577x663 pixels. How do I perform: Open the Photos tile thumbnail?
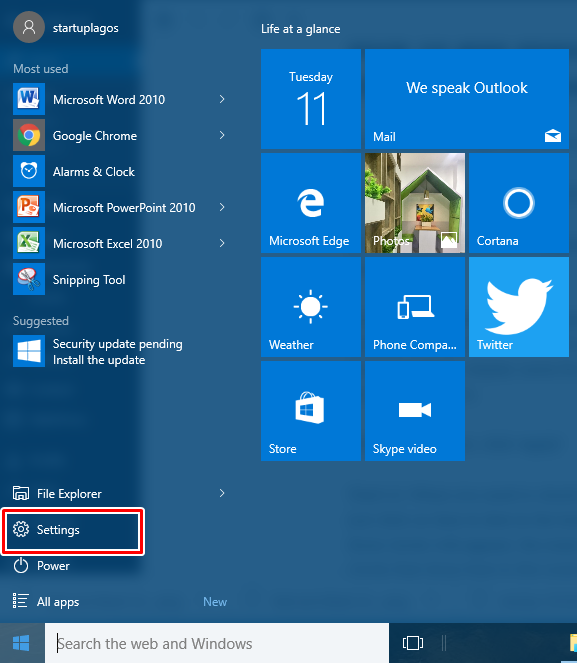(x=415, y=203)
